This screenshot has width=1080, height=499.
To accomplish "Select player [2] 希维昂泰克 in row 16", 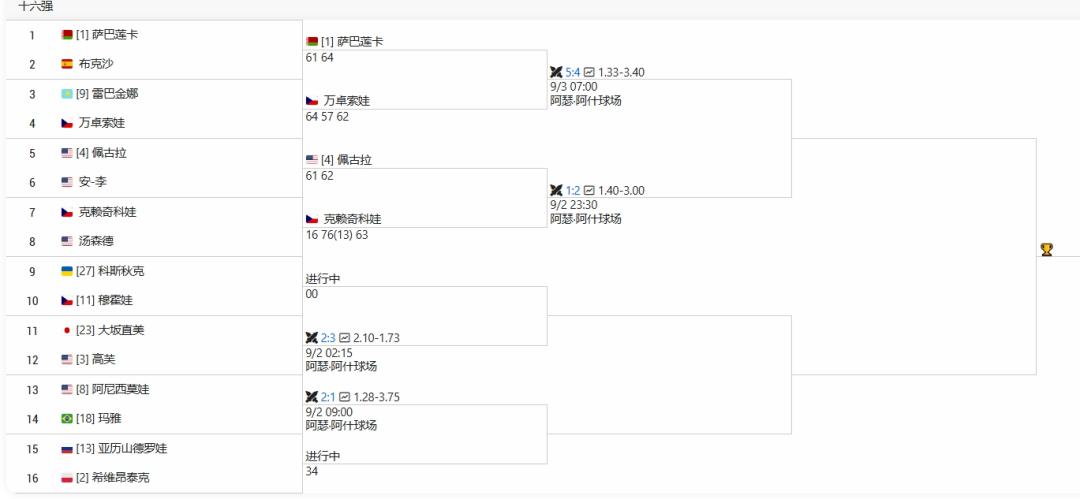I will pos(112,478).
